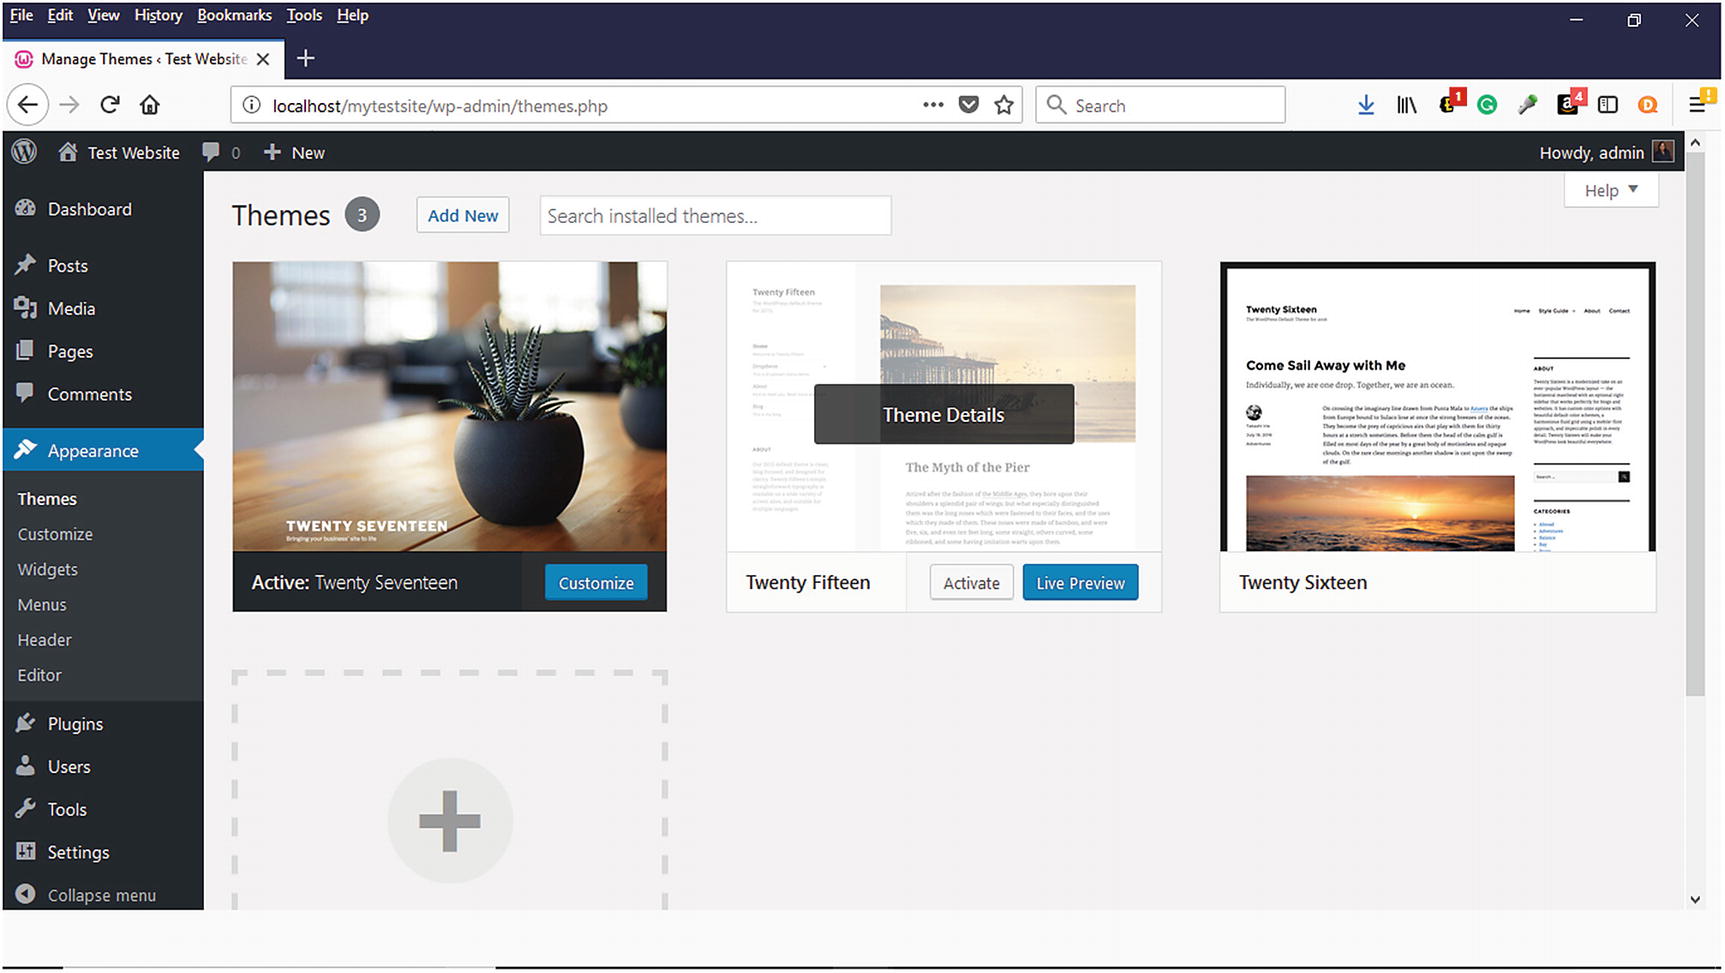Click the site information icon in the address bar

[x=252, y=106]
